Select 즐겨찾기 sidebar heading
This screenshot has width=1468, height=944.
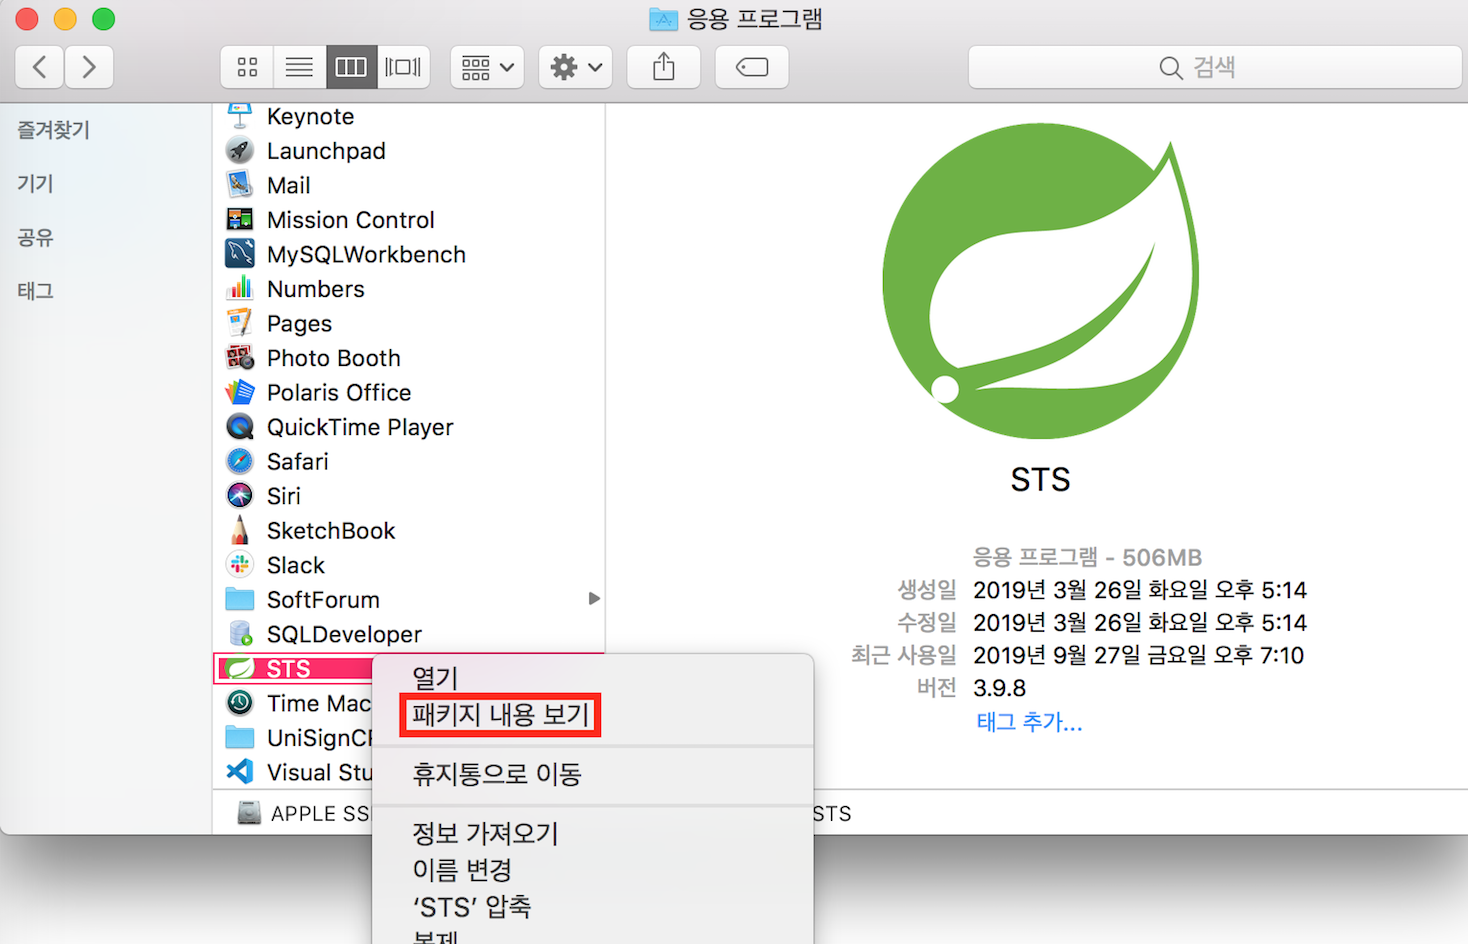tap(53, 130)
